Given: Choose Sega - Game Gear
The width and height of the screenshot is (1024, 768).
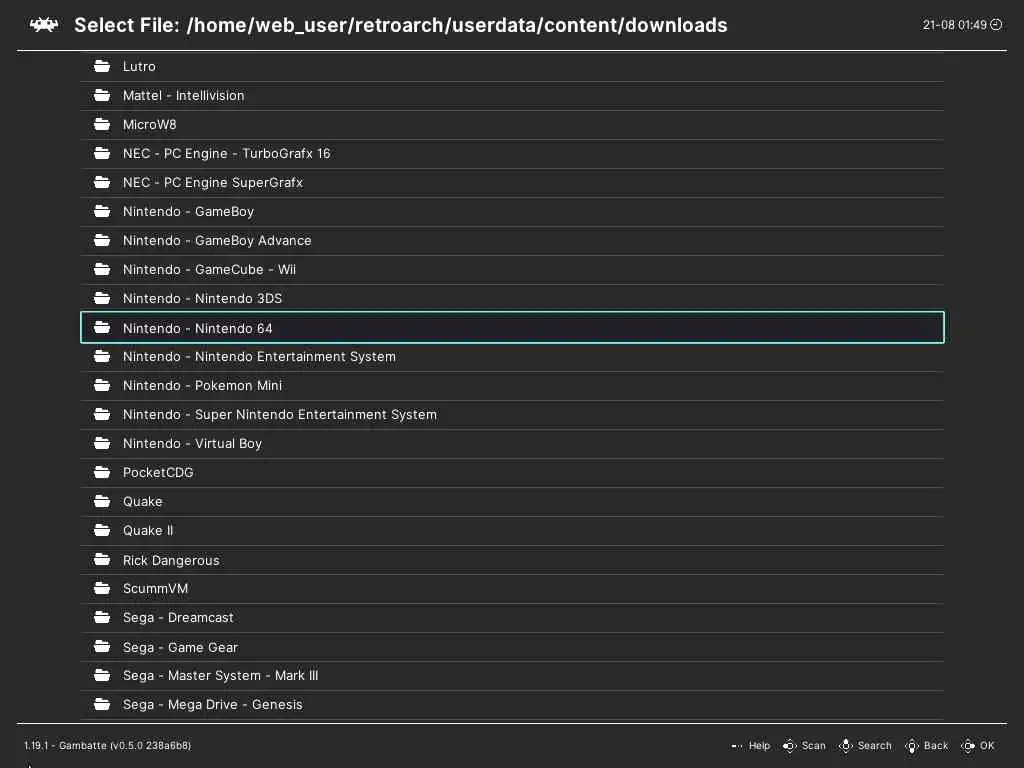Looking at the screenshot, I should coord(512,647).
